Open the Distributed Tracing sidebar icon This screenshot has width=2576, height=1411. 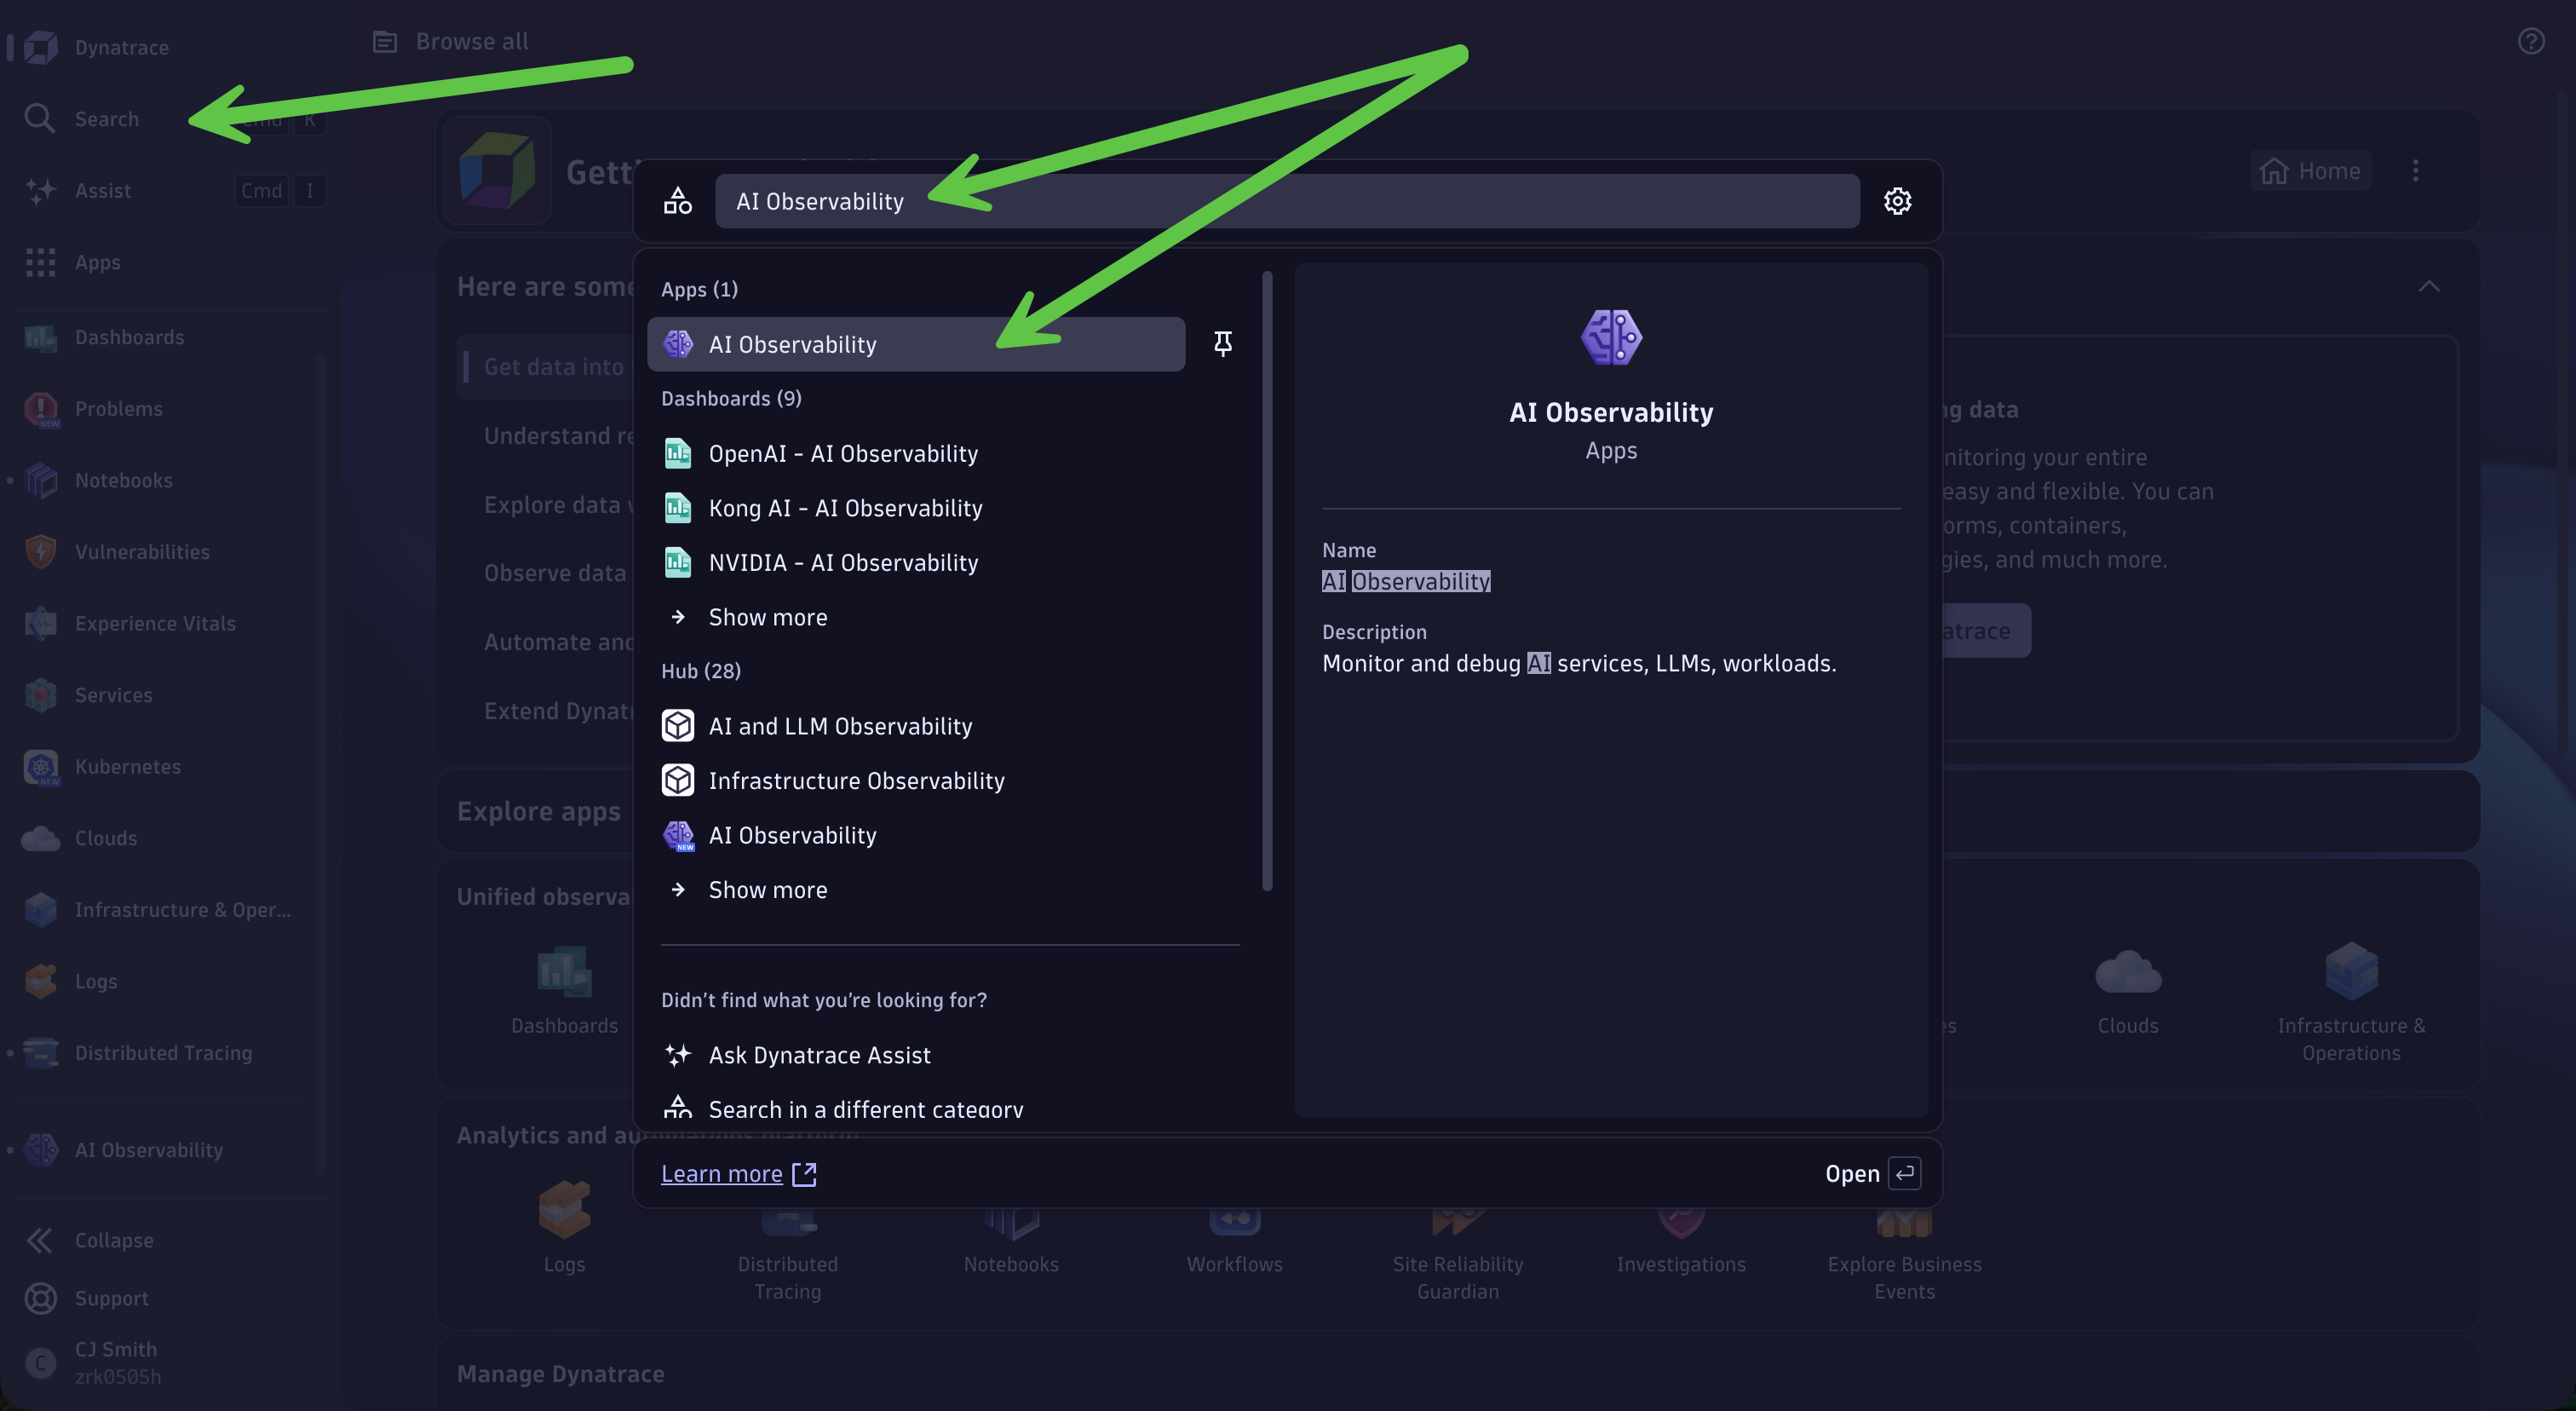click(x=40, y=1053)
